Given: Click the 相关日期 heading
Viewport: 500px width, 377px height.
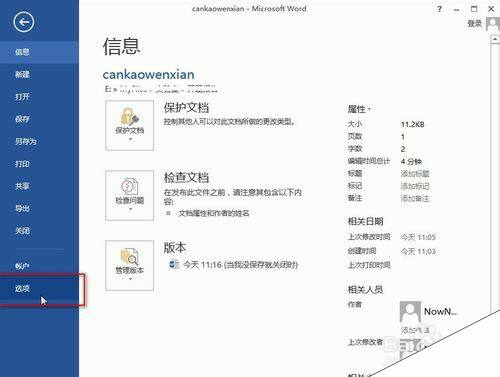Looking at the screenshot, I should [x=365, y=221].
